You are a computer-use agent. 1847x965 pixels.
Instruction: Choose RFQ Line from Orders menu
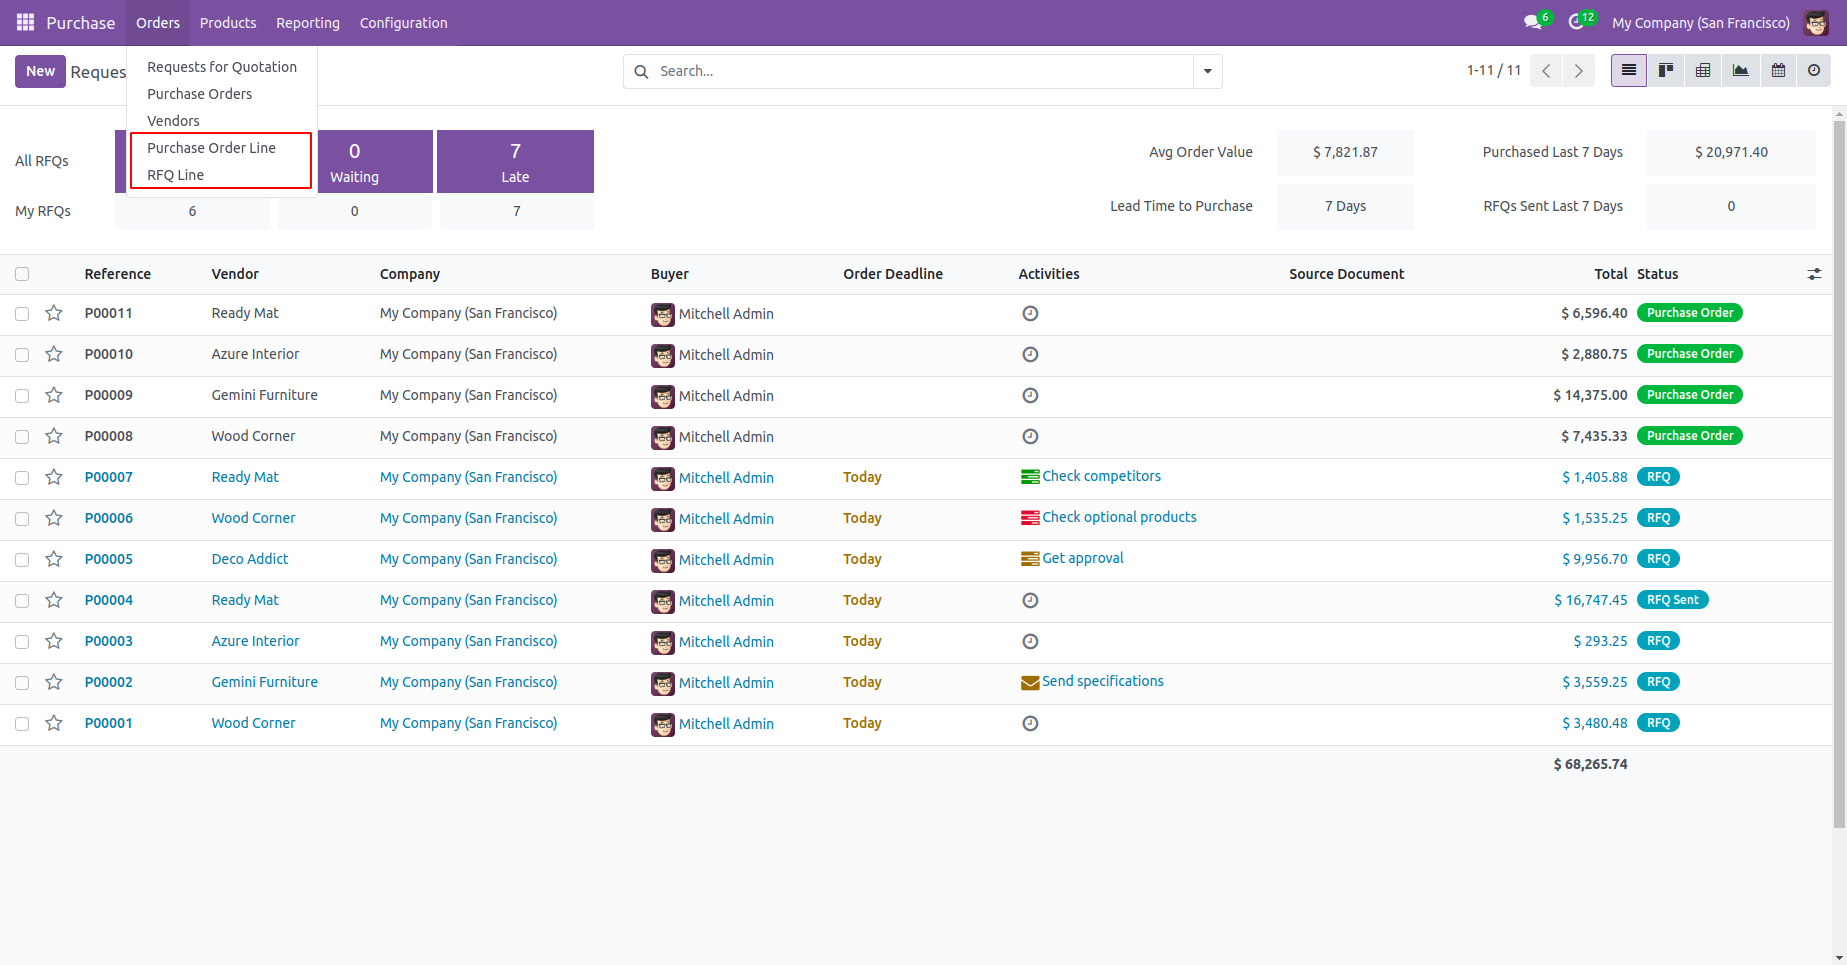point(175,175)
